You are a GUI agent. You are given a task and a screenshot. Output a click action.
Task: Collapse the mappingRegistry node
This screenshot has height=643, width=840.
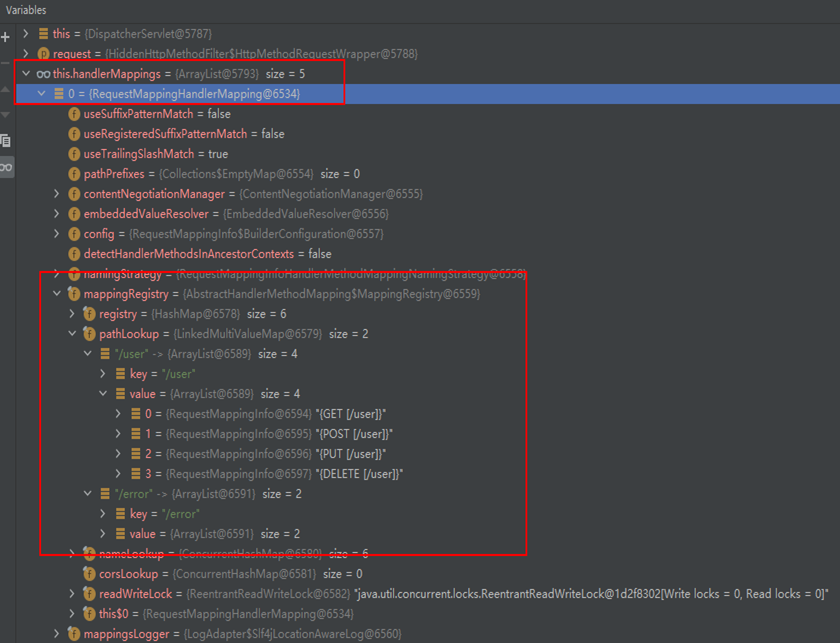pos(57,294)
